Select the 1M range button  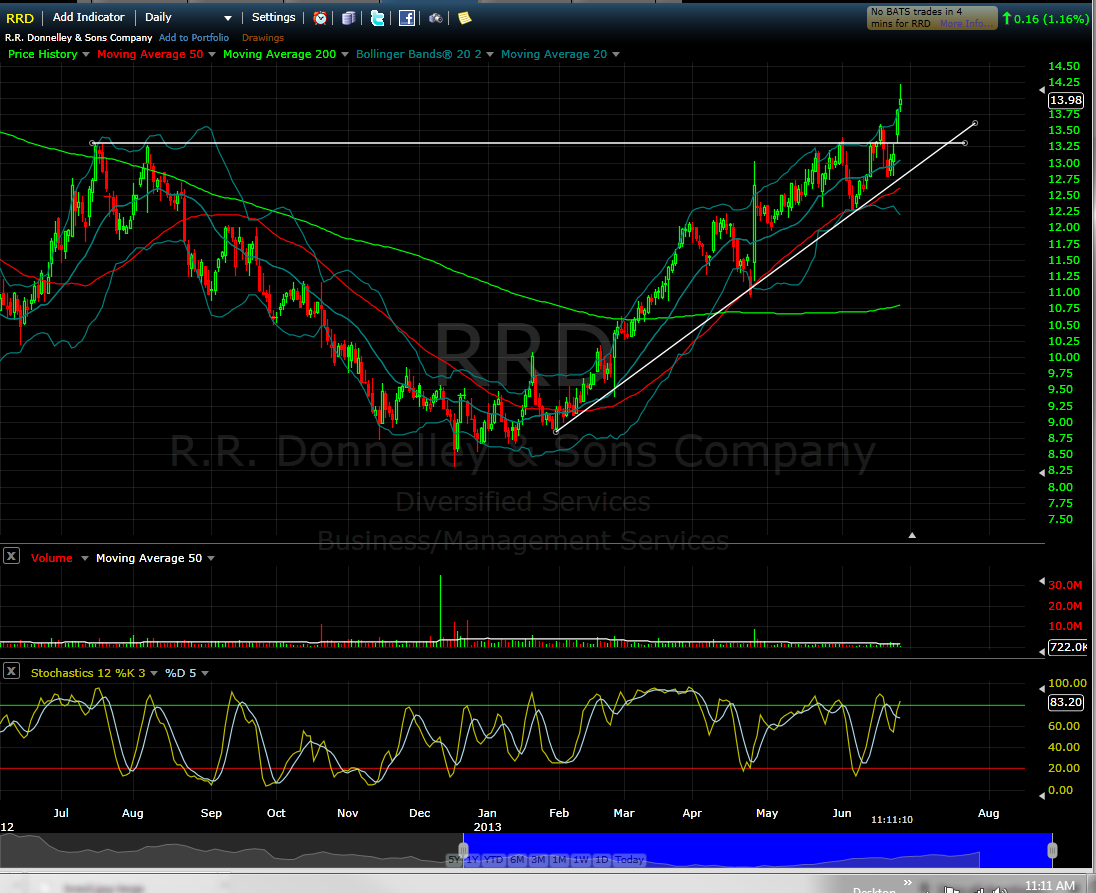tap(559, 859)
